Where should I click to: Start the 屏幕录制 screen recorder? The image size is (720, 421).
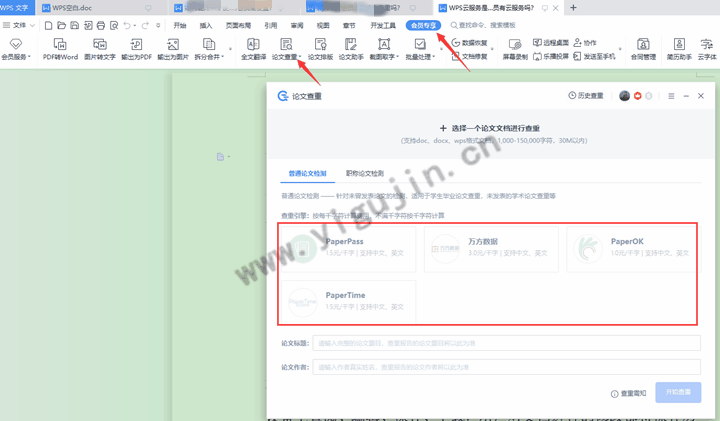[x=515, y=49]
